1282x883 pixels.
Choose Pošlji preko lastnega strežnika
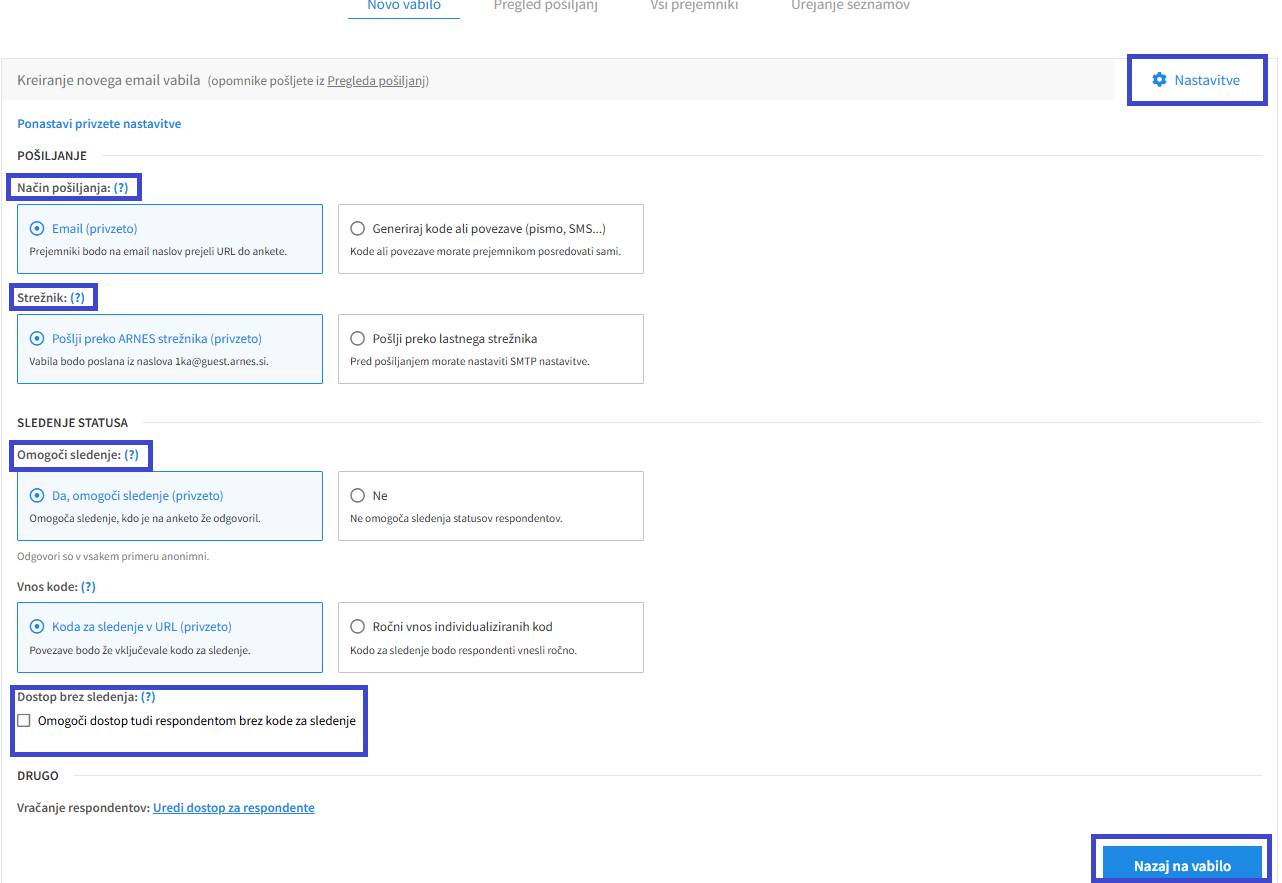click(x=491, y=349)
